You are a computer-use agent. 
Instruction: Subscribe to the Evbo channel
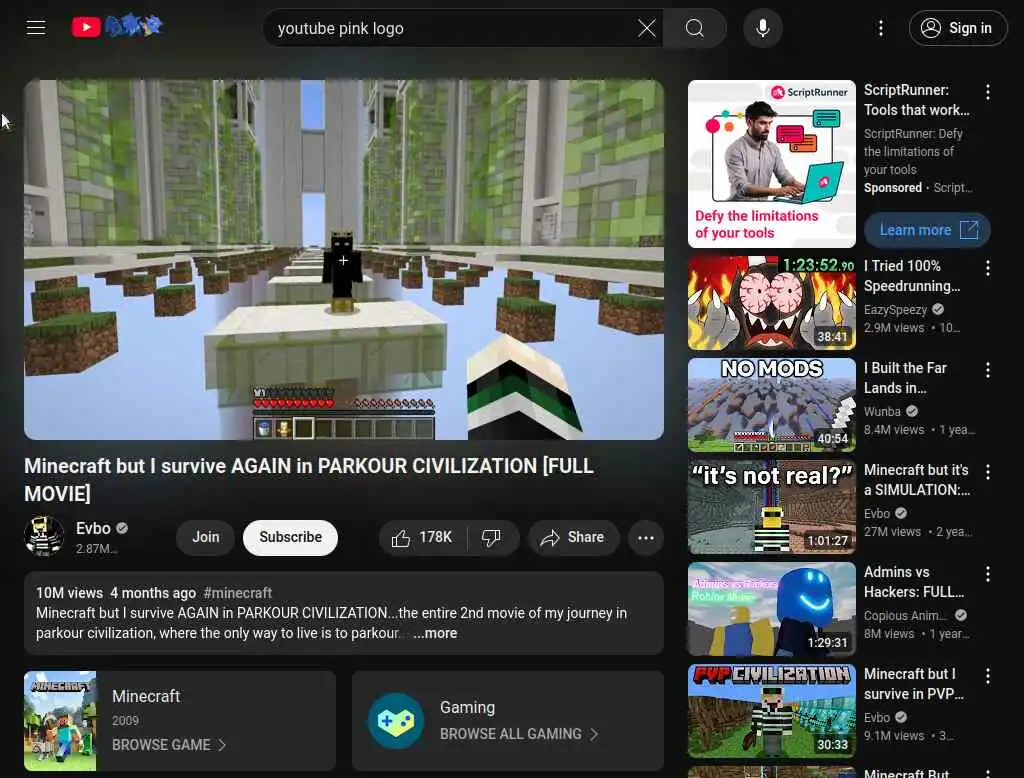[x=291, y=538]
